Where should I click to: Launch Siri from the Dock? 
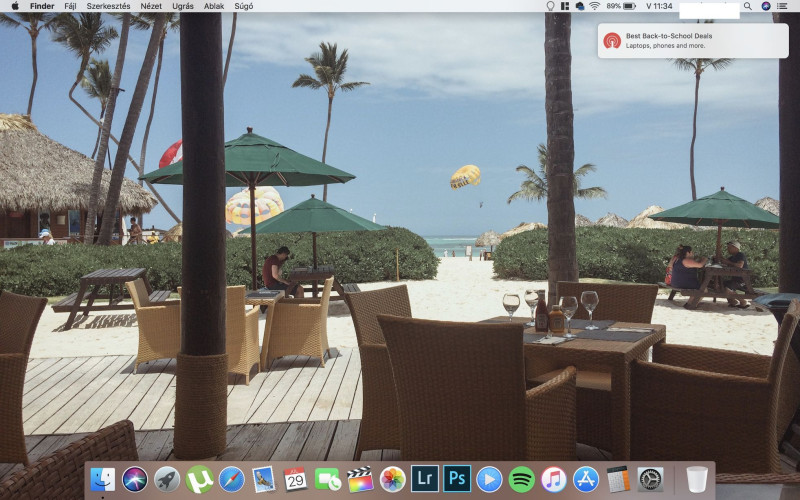click(135, 480)
